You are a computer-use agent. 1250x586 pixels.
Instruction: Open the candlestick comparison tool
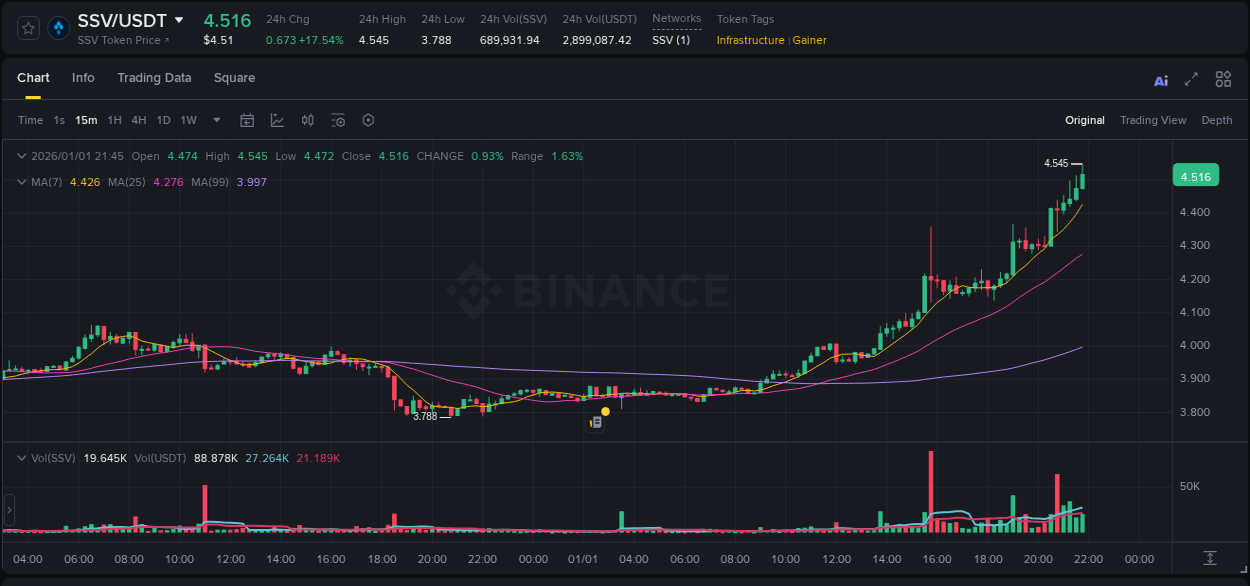[307, 119]
